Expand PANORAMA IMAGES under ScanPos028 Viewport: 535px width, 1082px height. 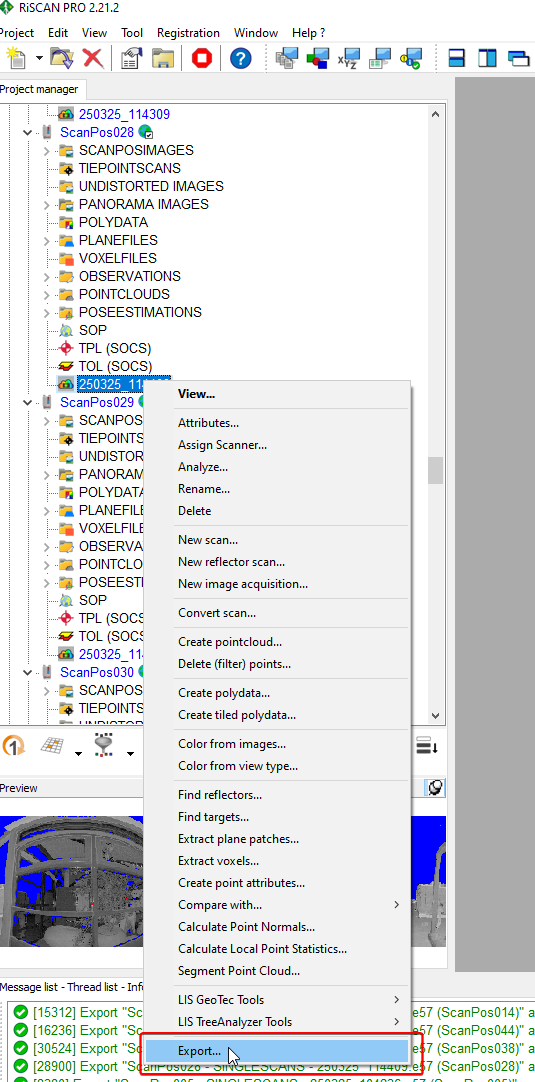(46, 204)
